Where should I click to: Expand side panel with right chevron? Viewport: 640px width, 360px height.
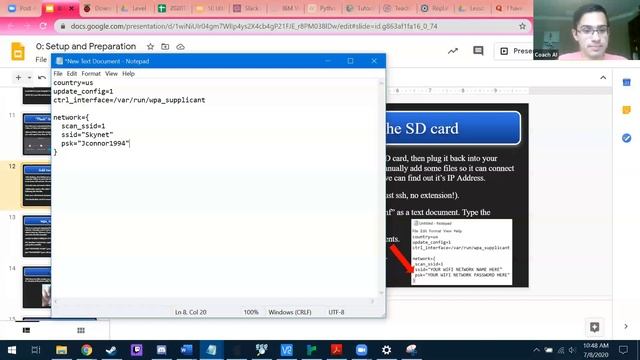tap(626, 326)
